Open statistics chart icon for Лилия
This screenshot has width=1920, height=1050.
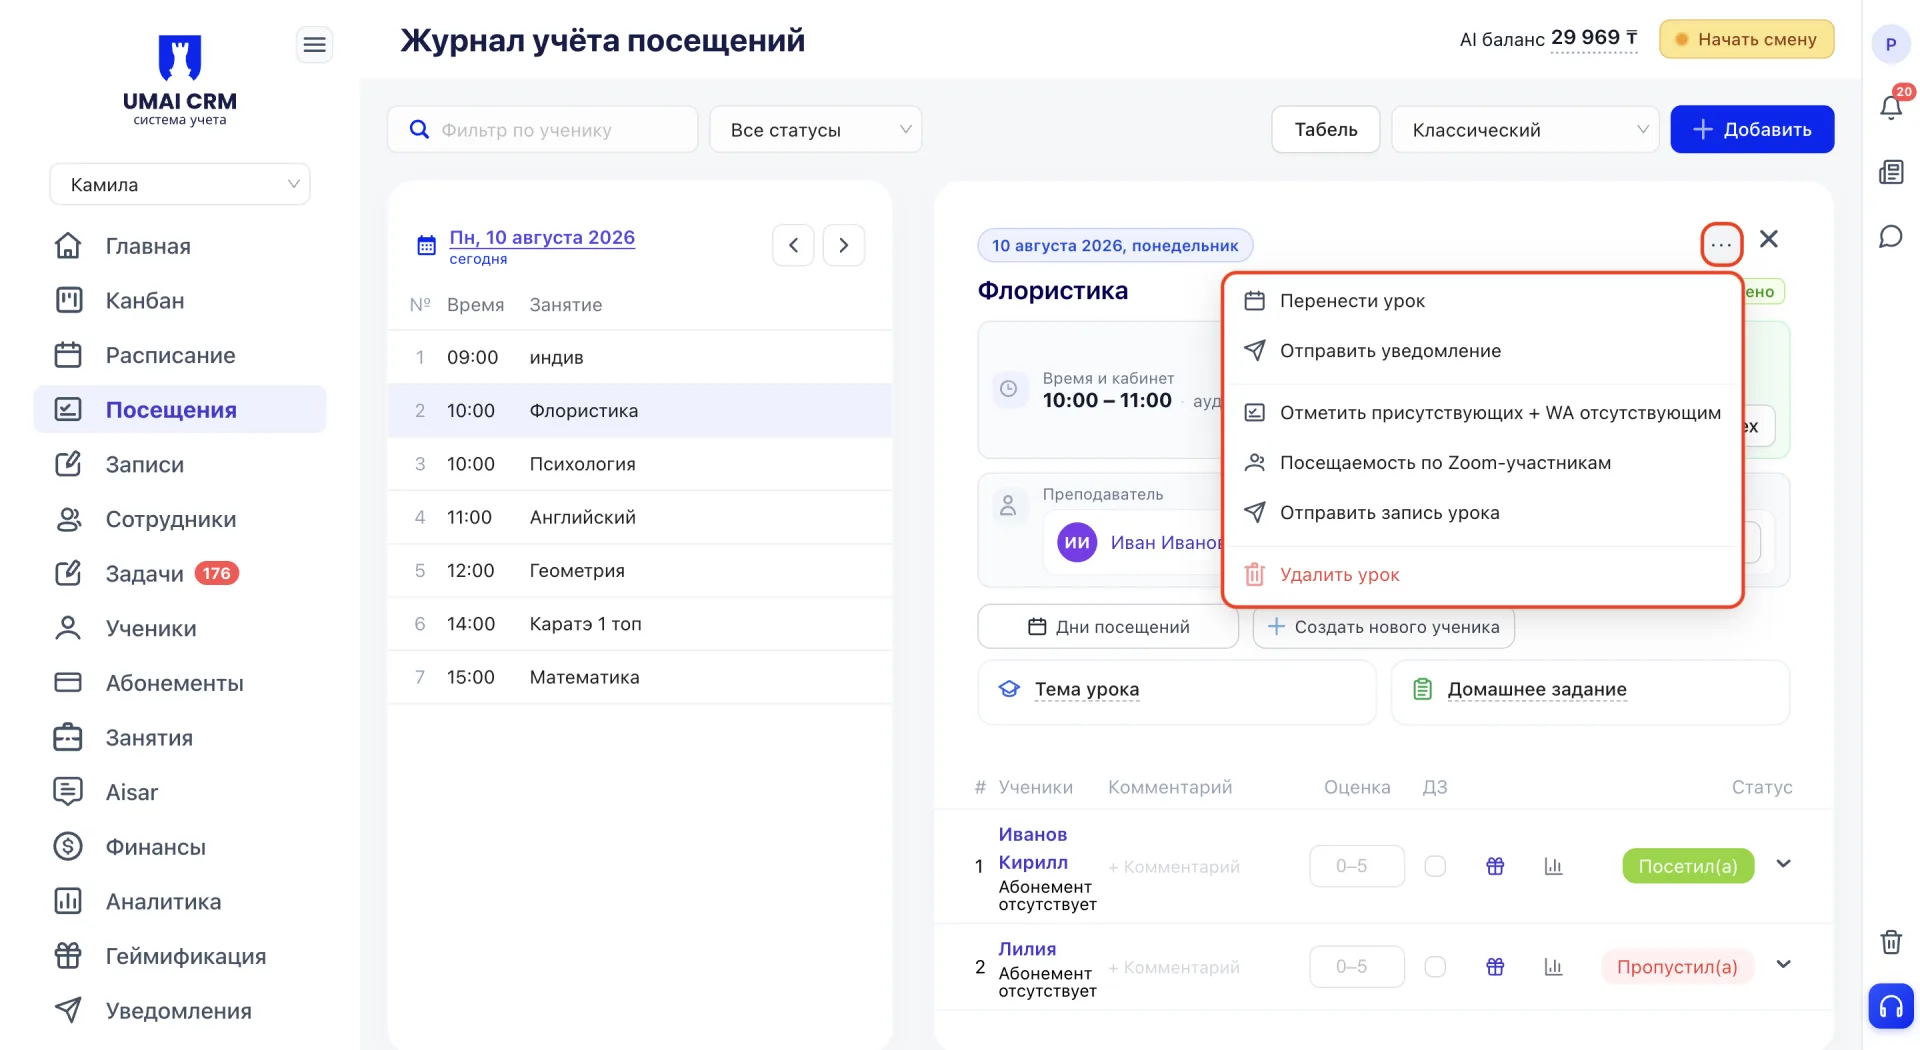pos(1553,967)
